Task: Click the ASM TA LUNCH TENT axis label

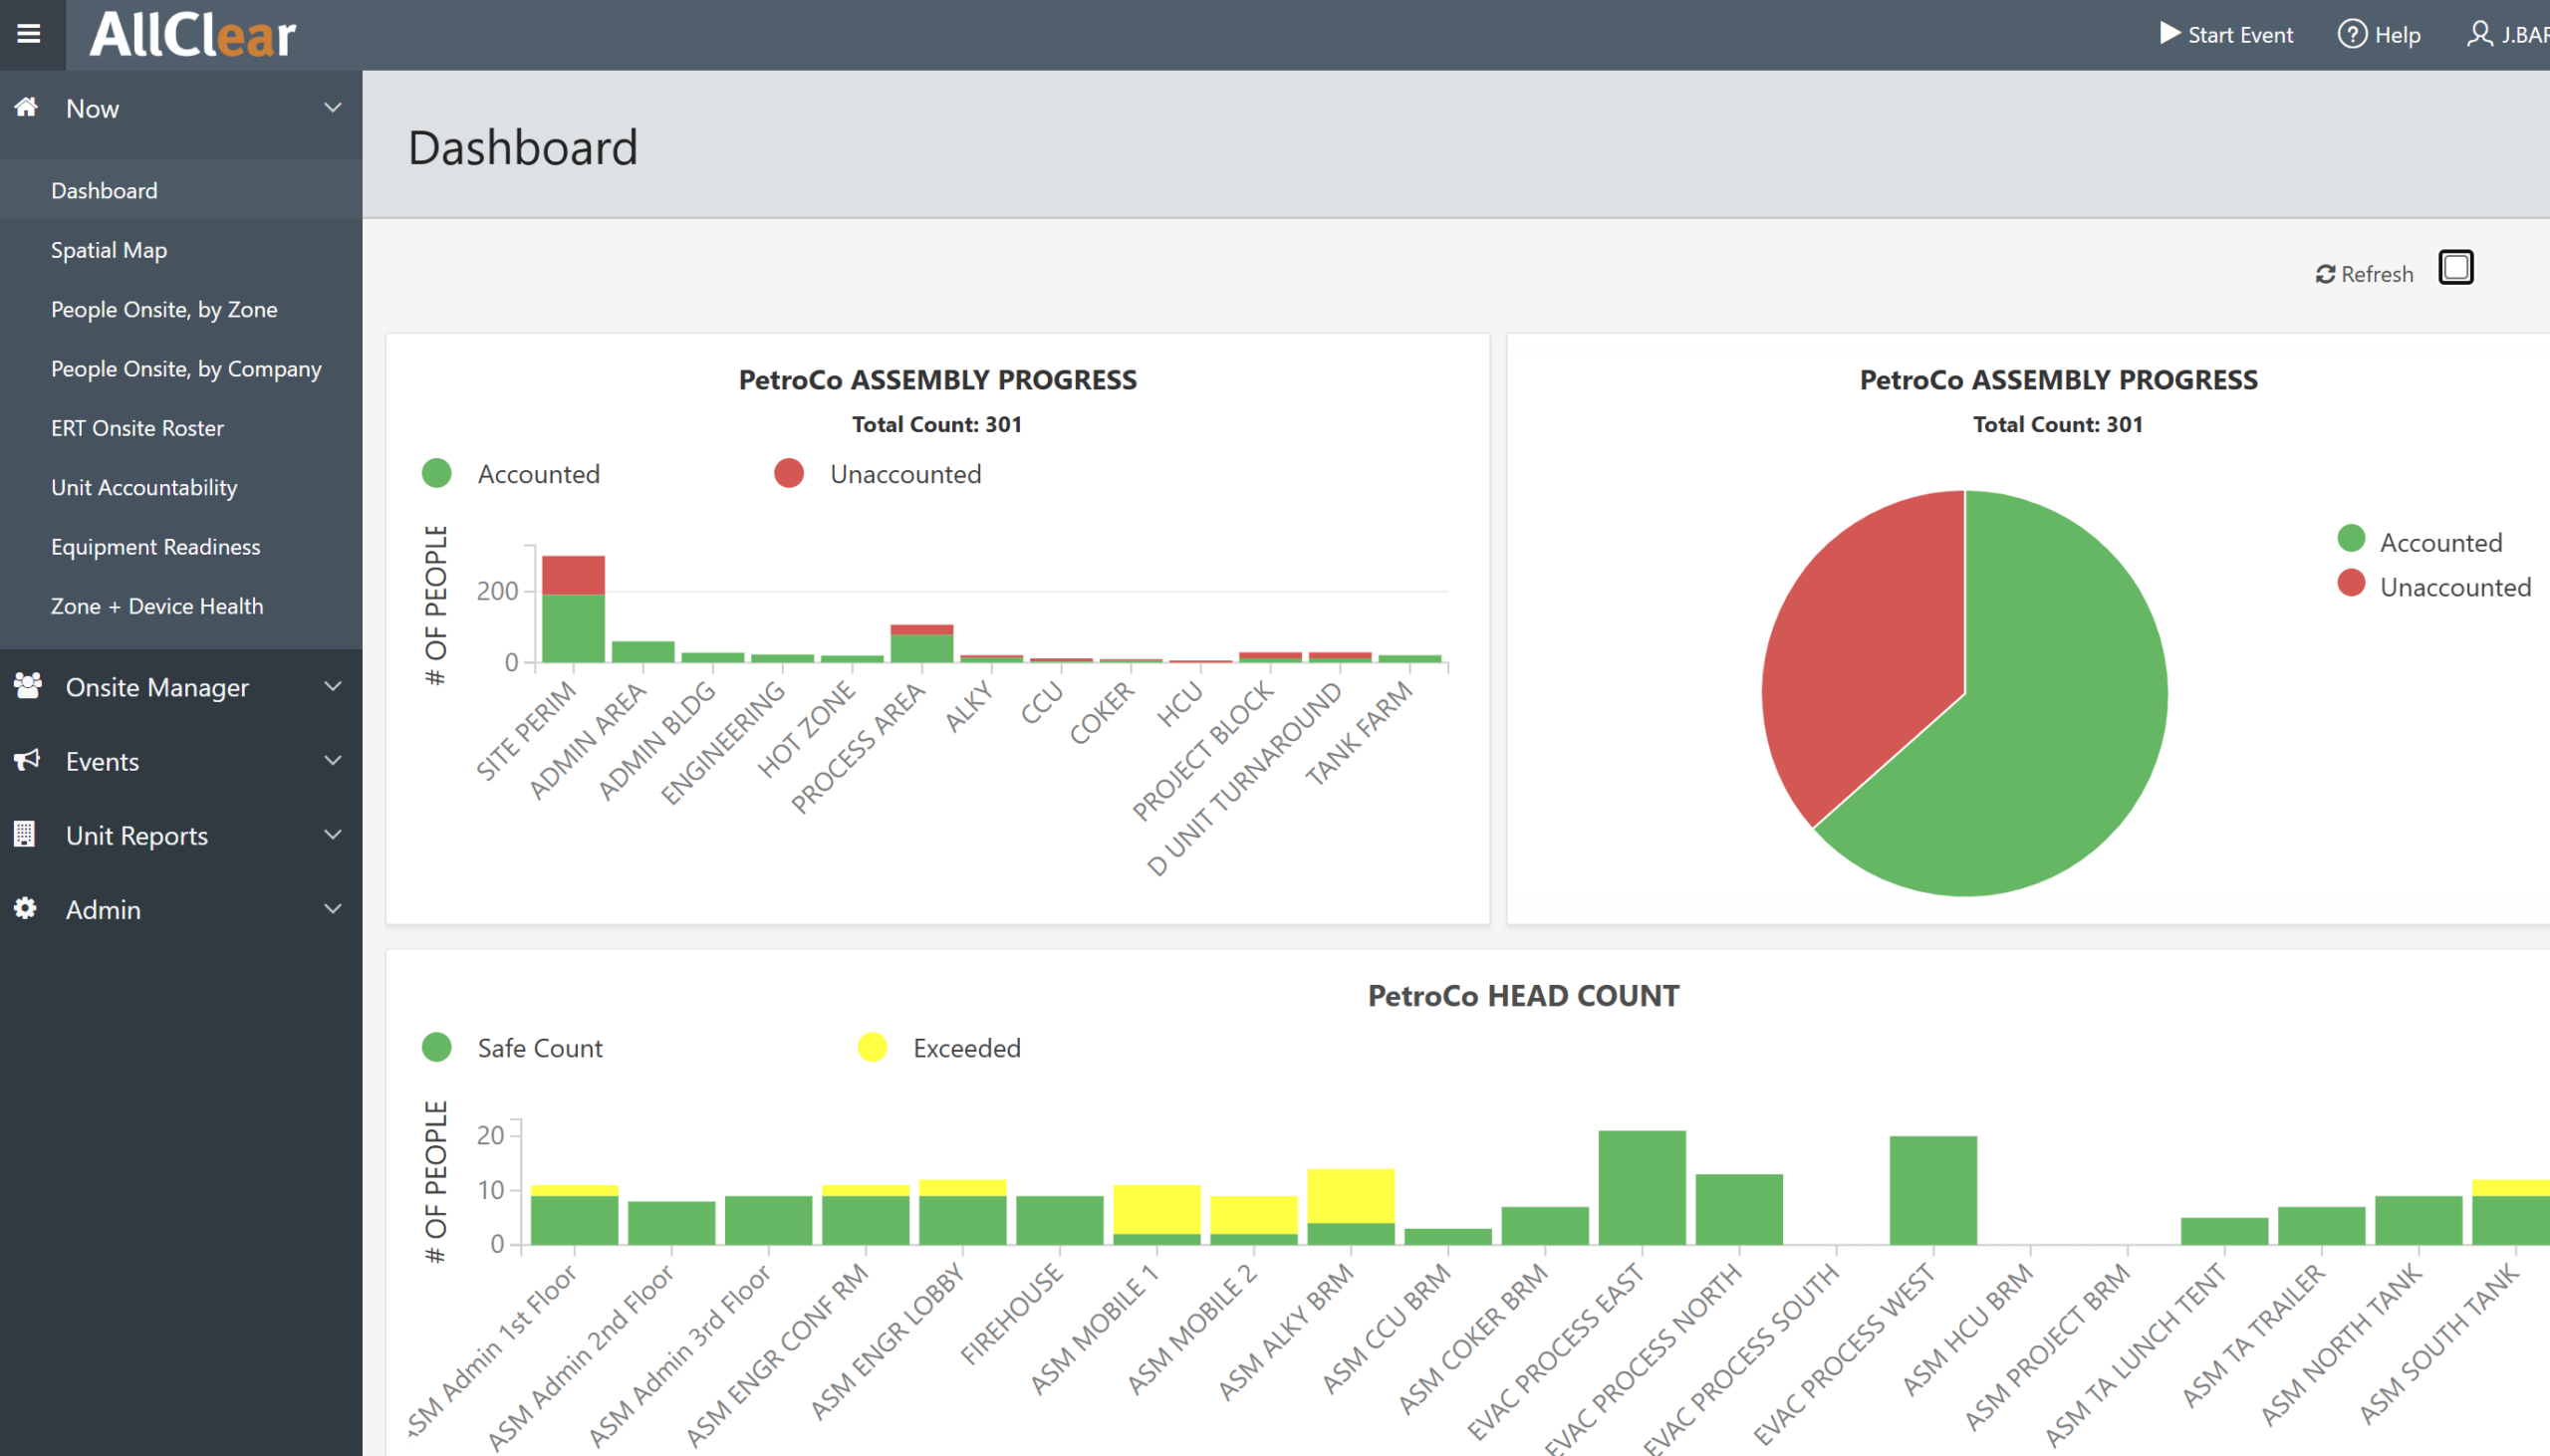Action: coord(2134,1355)
